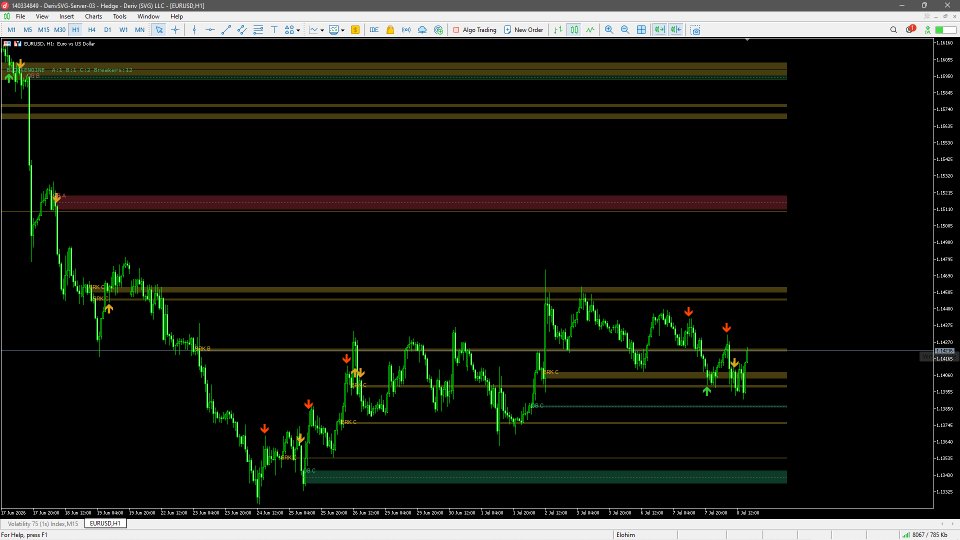The width and height of the screenshot is (960, 540).
Task: Pick the vertical line drawing tool
Action: click(x=194, y=29)
